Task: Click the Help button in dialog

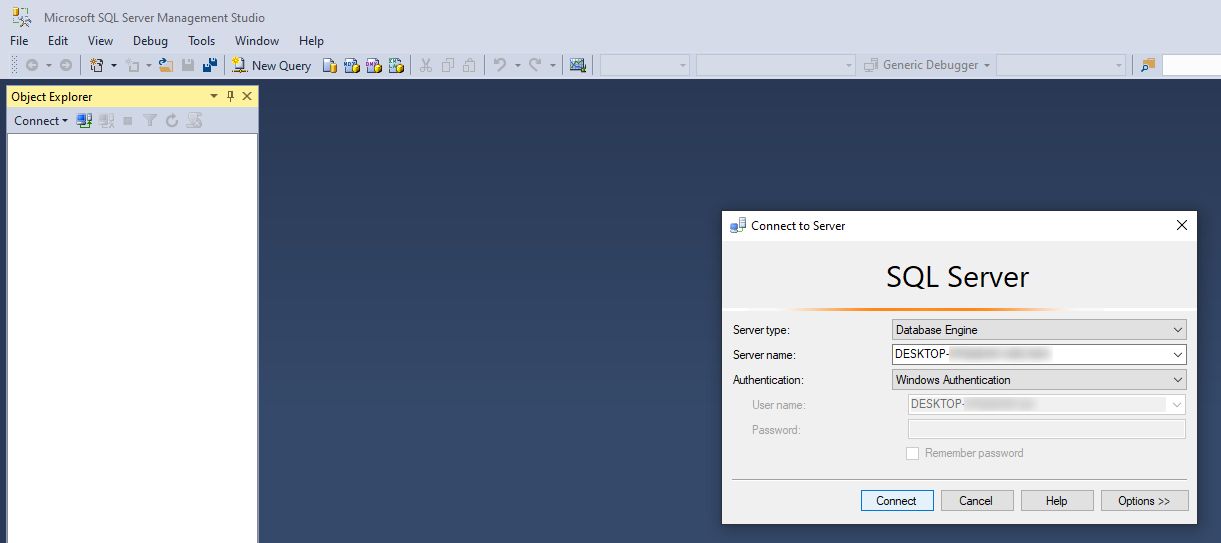Action: tap(1057, 501)
